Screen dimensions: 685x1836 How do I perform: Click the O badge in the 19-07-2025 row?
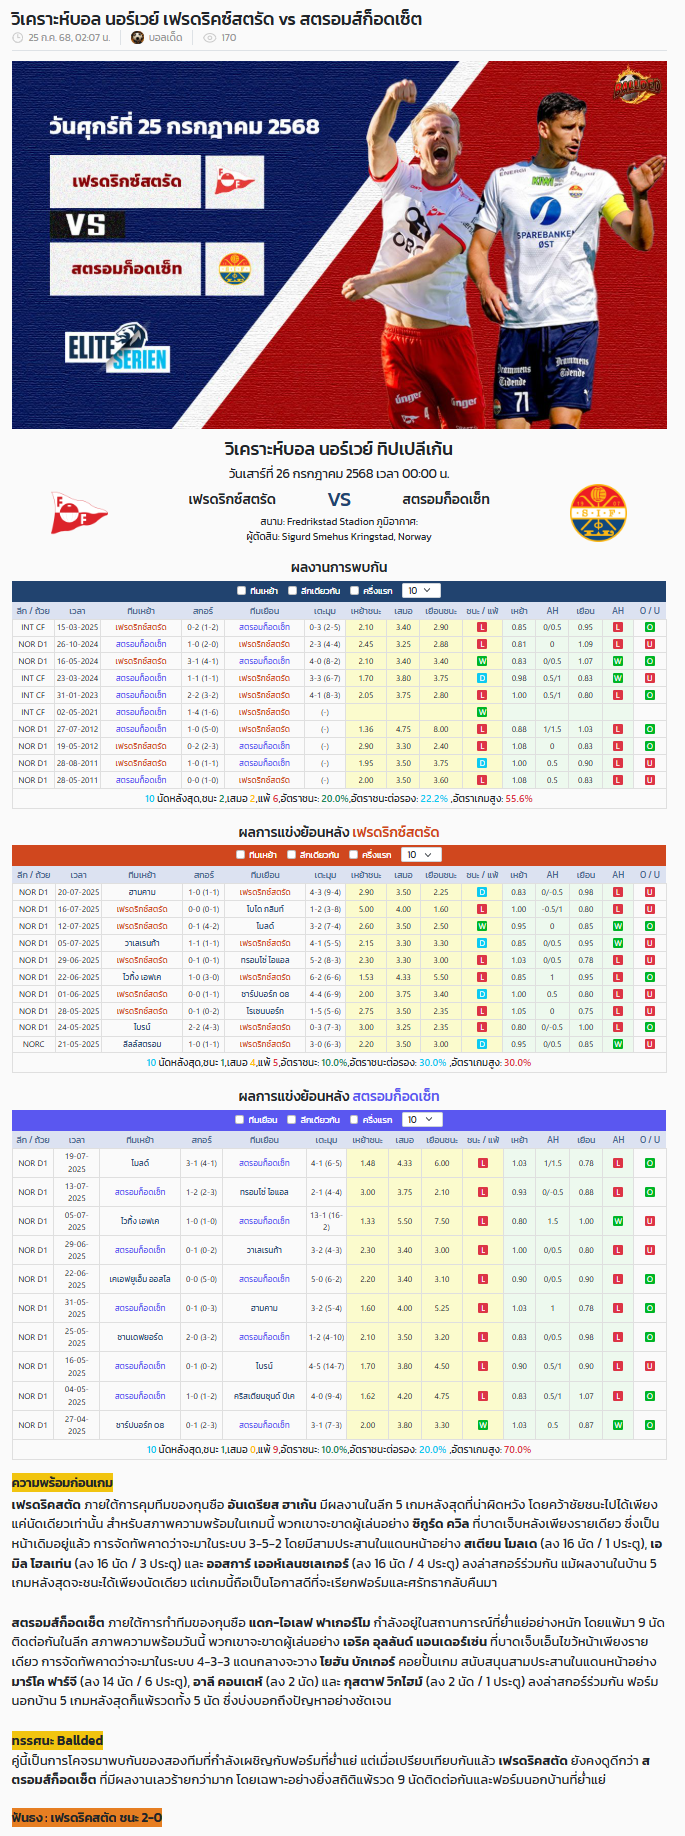650,1163
